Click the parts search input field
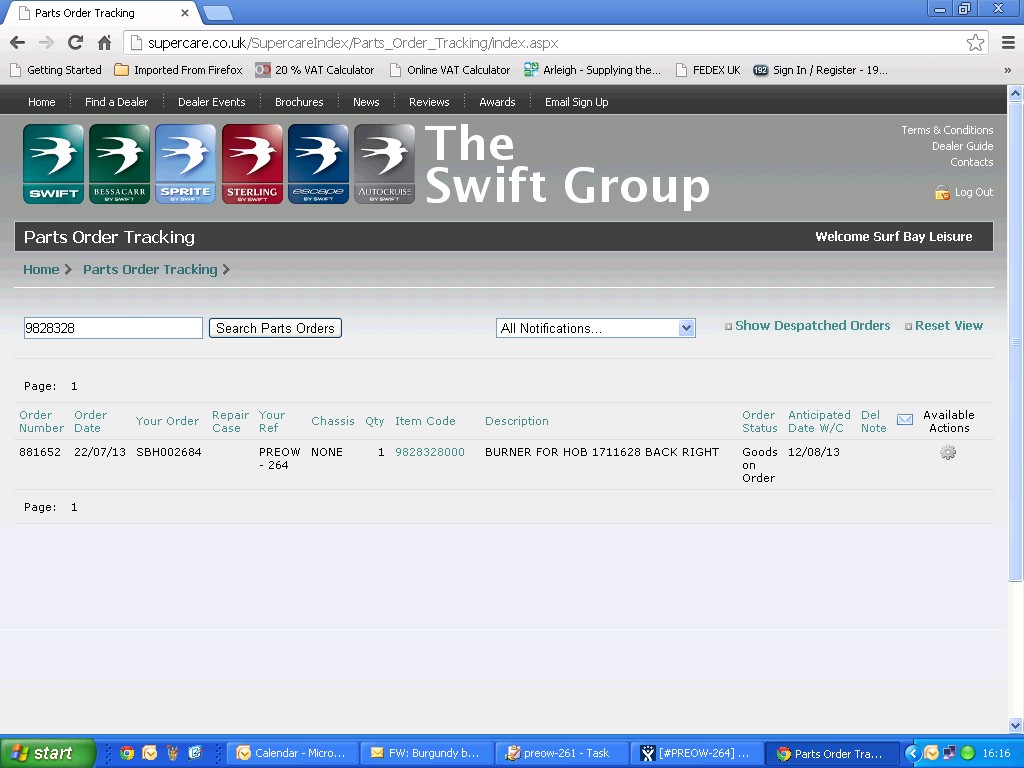1024x768 pixels. (x=113, y=328)
